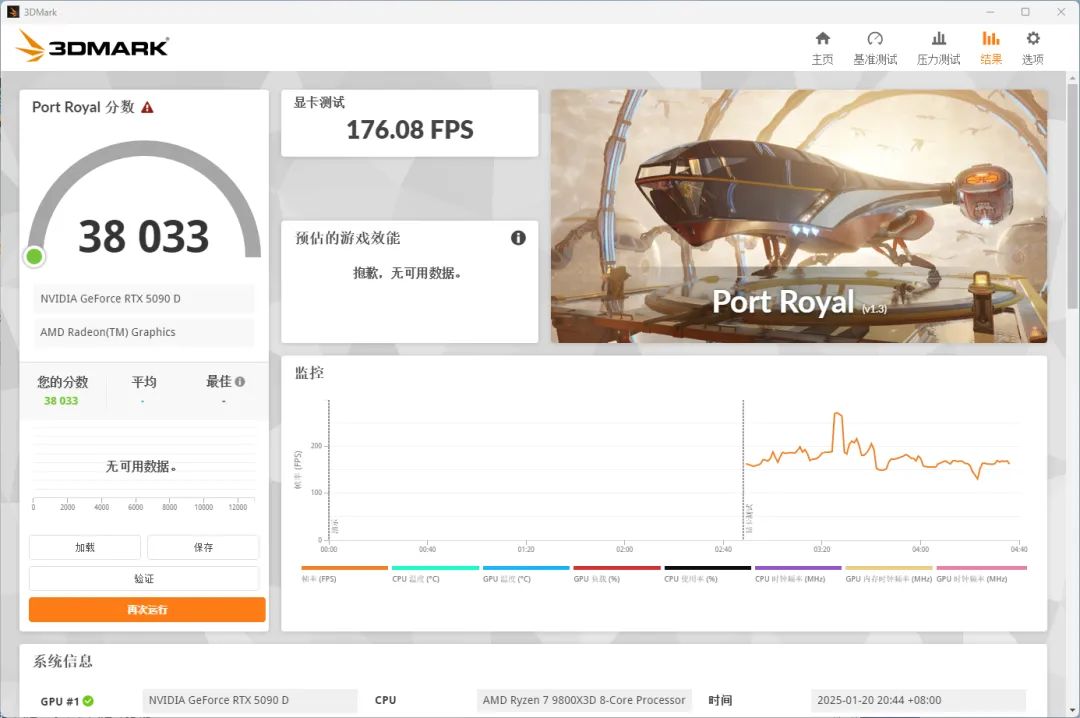Click the 3DMark title bar app icon

[x=12, y=12]
